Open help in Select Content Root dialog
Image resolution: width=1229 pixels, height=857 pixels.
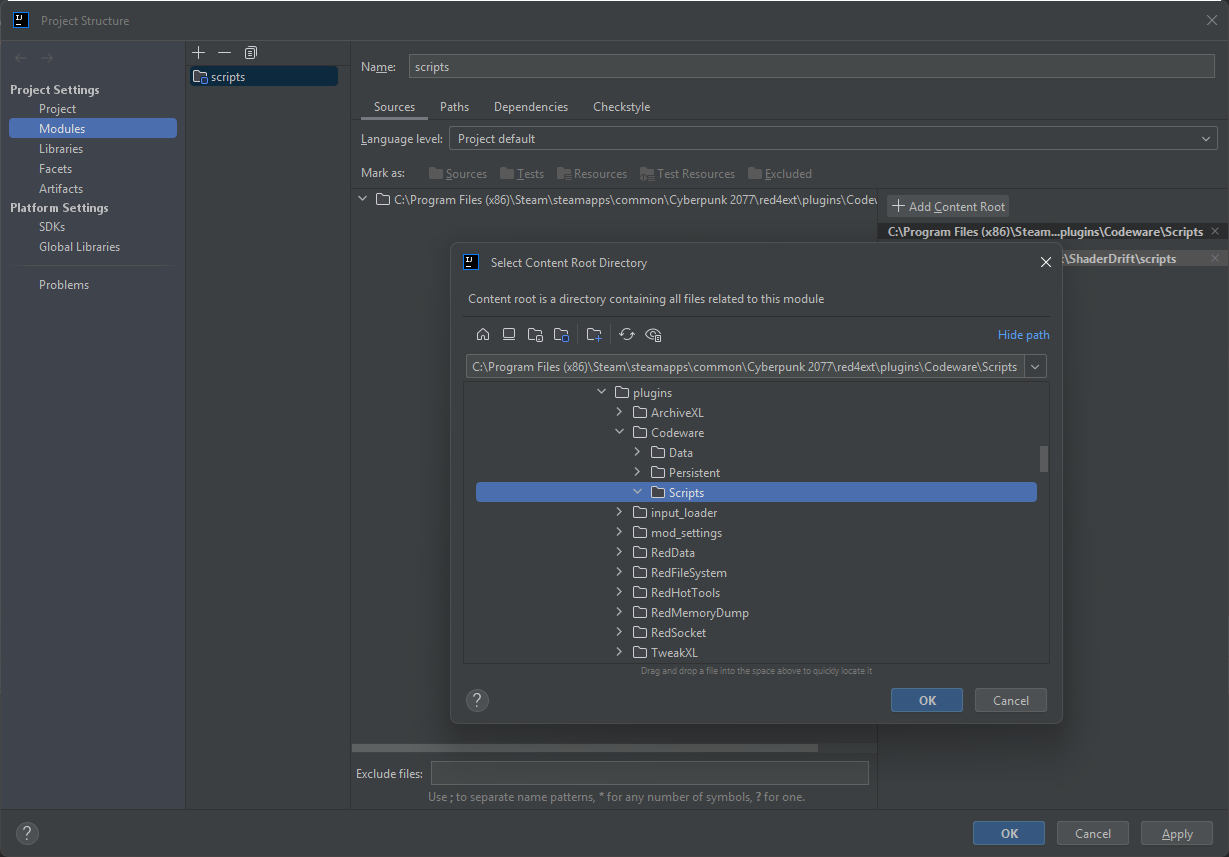coord(478,700)
